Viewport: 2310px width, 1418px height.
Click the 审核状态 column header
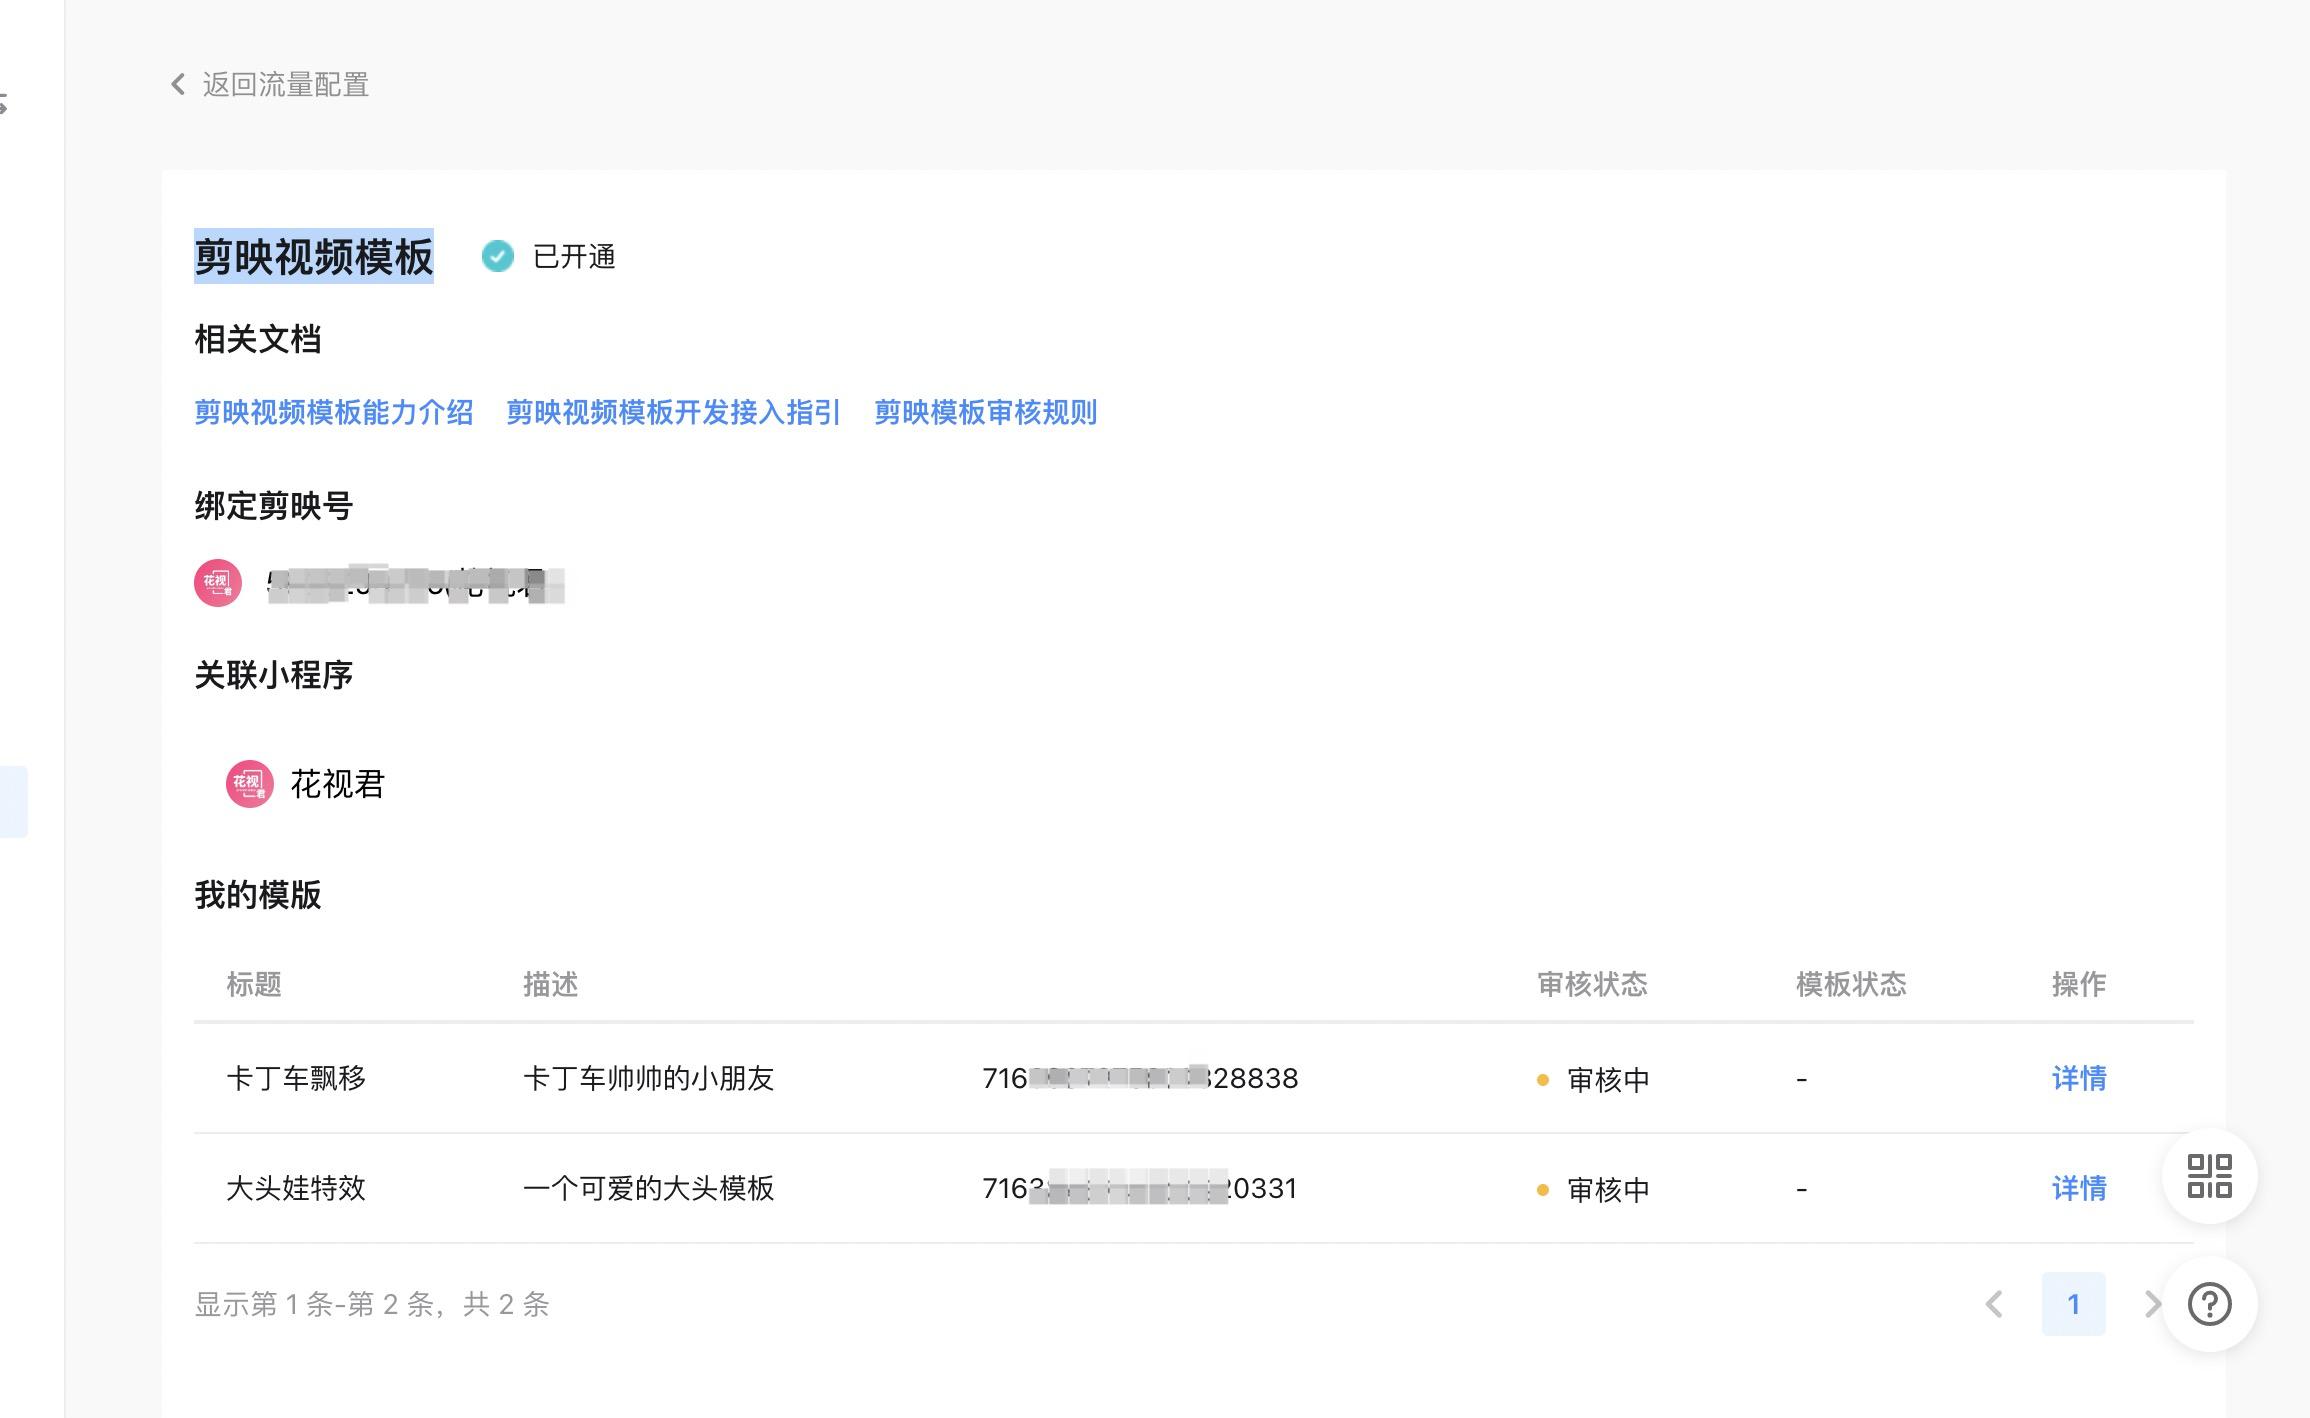[x=1592, y=984]
